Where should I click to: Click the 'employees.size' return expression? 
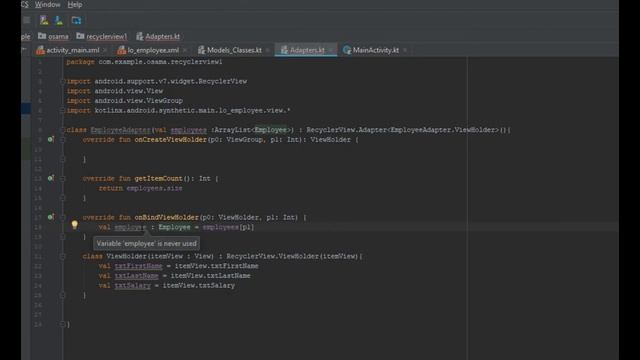[x=154, y=188]
